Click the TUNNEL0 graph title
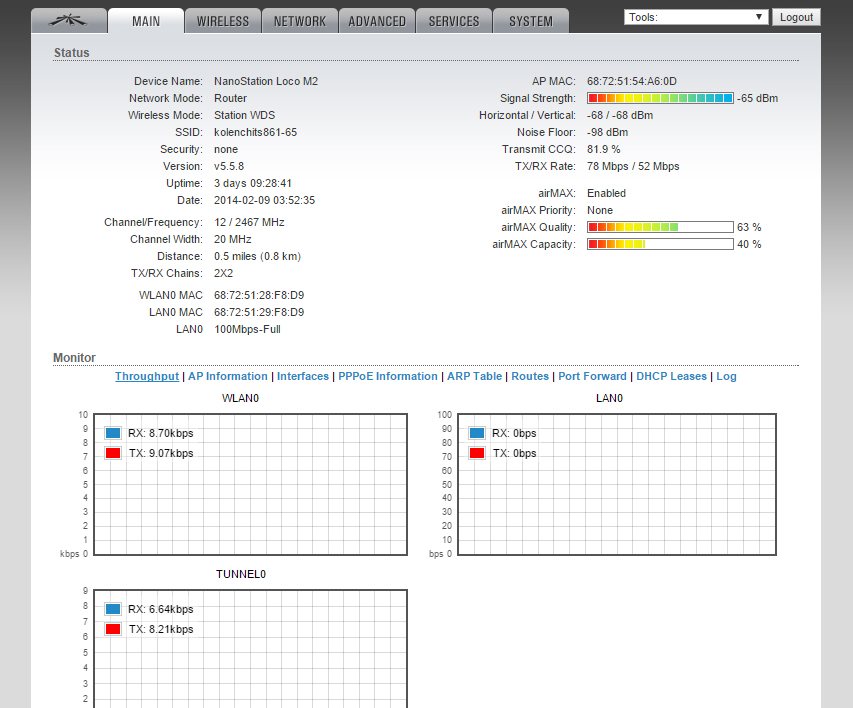This screenshot has height=708, width=853. coord(241,574)
